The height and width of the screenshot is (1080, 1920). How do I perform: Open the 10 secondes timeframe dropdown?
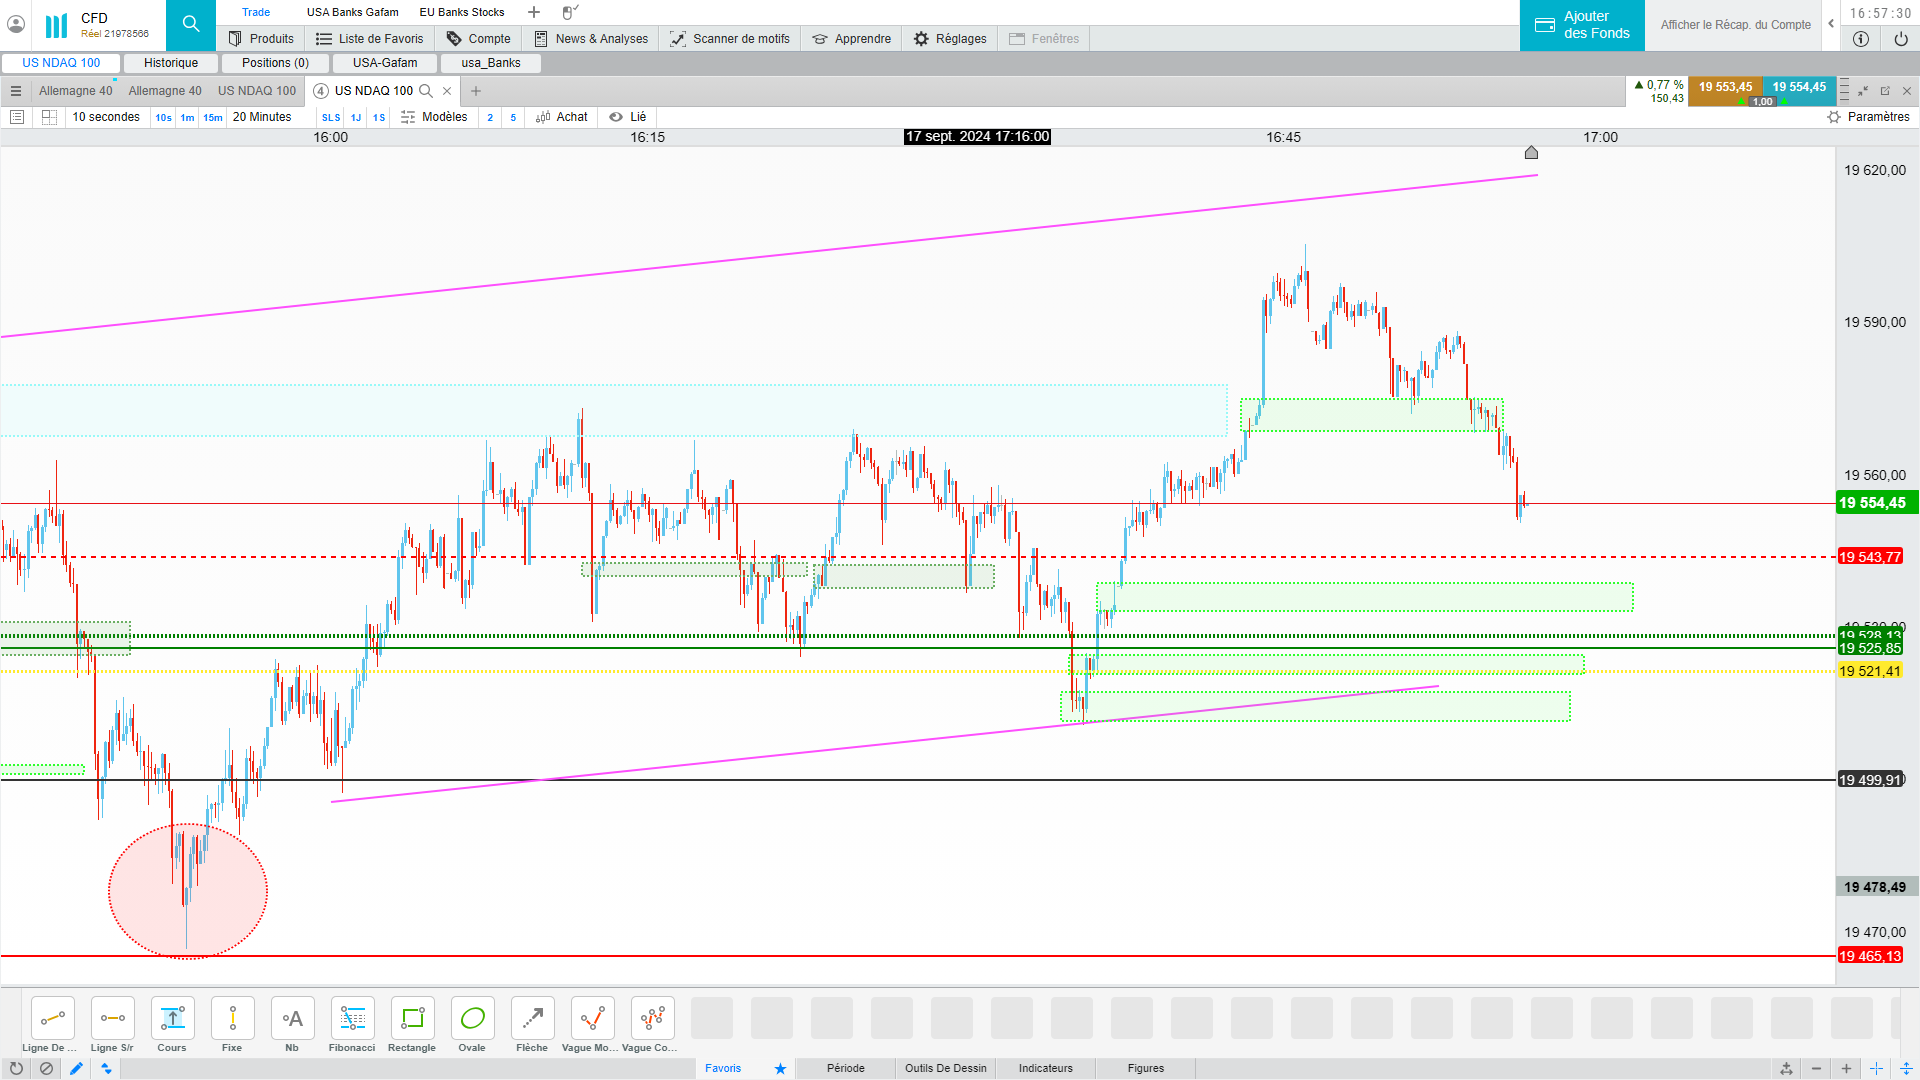pos(106,117)
